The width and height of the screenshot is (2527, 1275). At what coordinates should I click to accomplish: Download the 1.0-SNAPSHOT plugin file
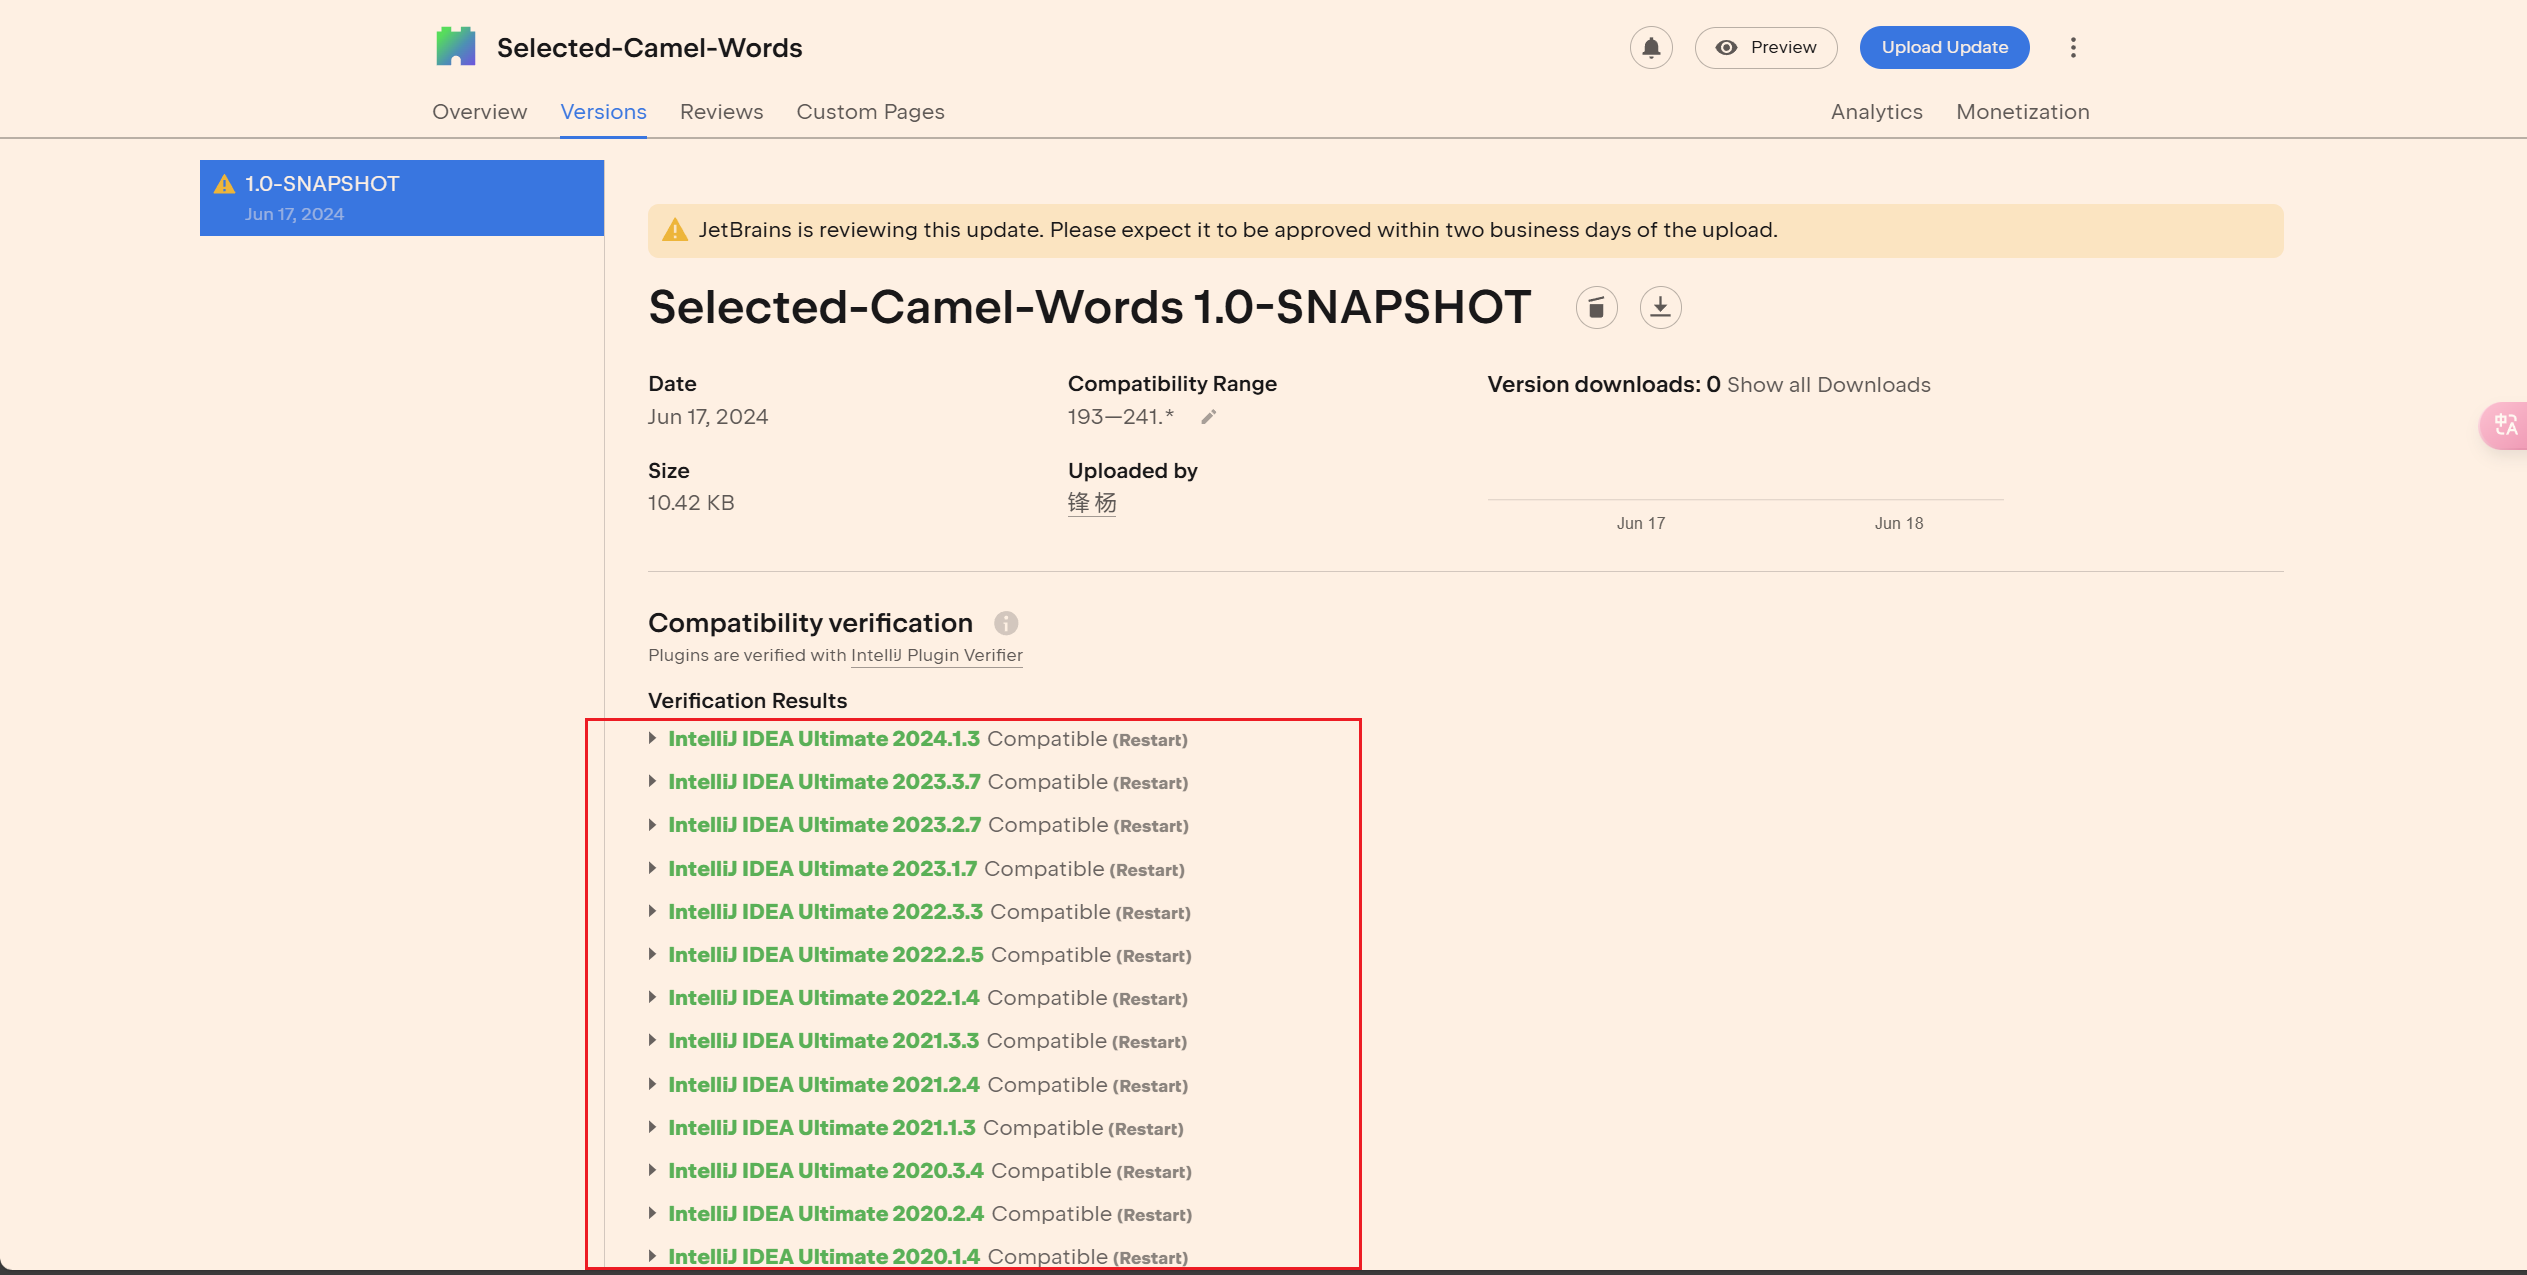tap(1660, 307)
